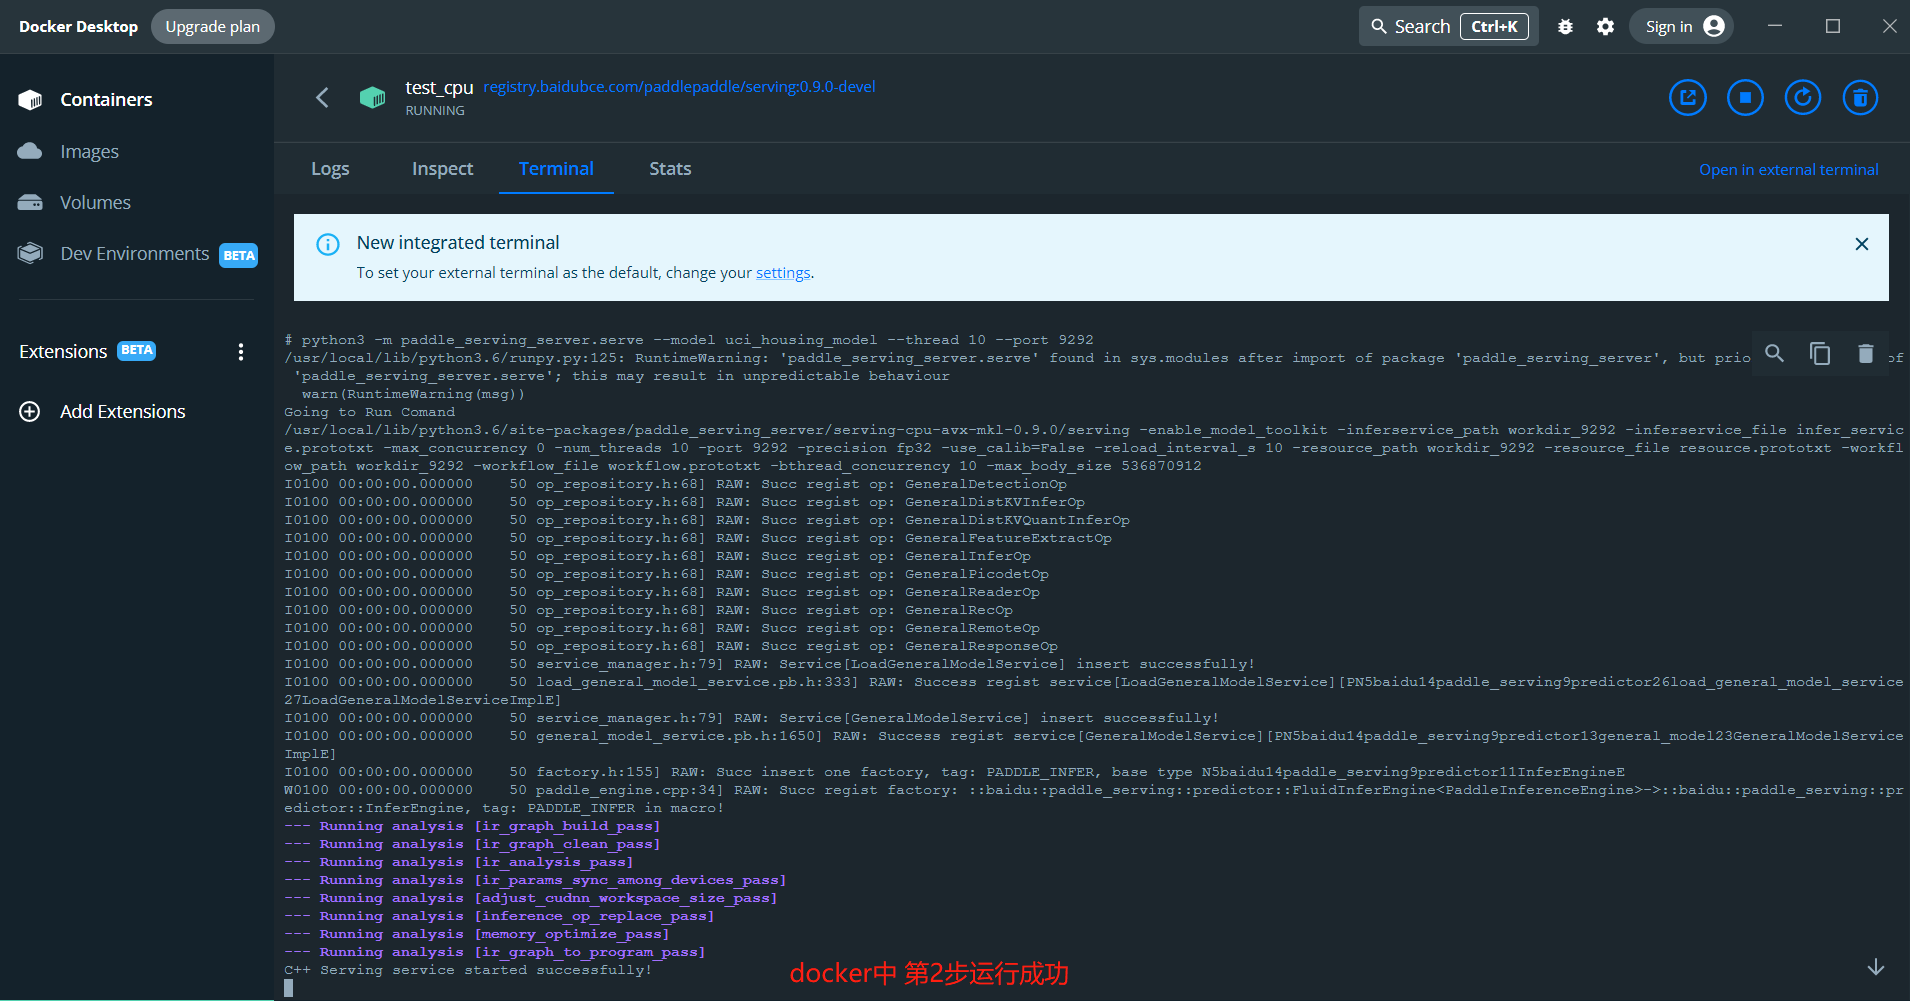
Task: Click Add Extensions
Action: coord(122,412)
